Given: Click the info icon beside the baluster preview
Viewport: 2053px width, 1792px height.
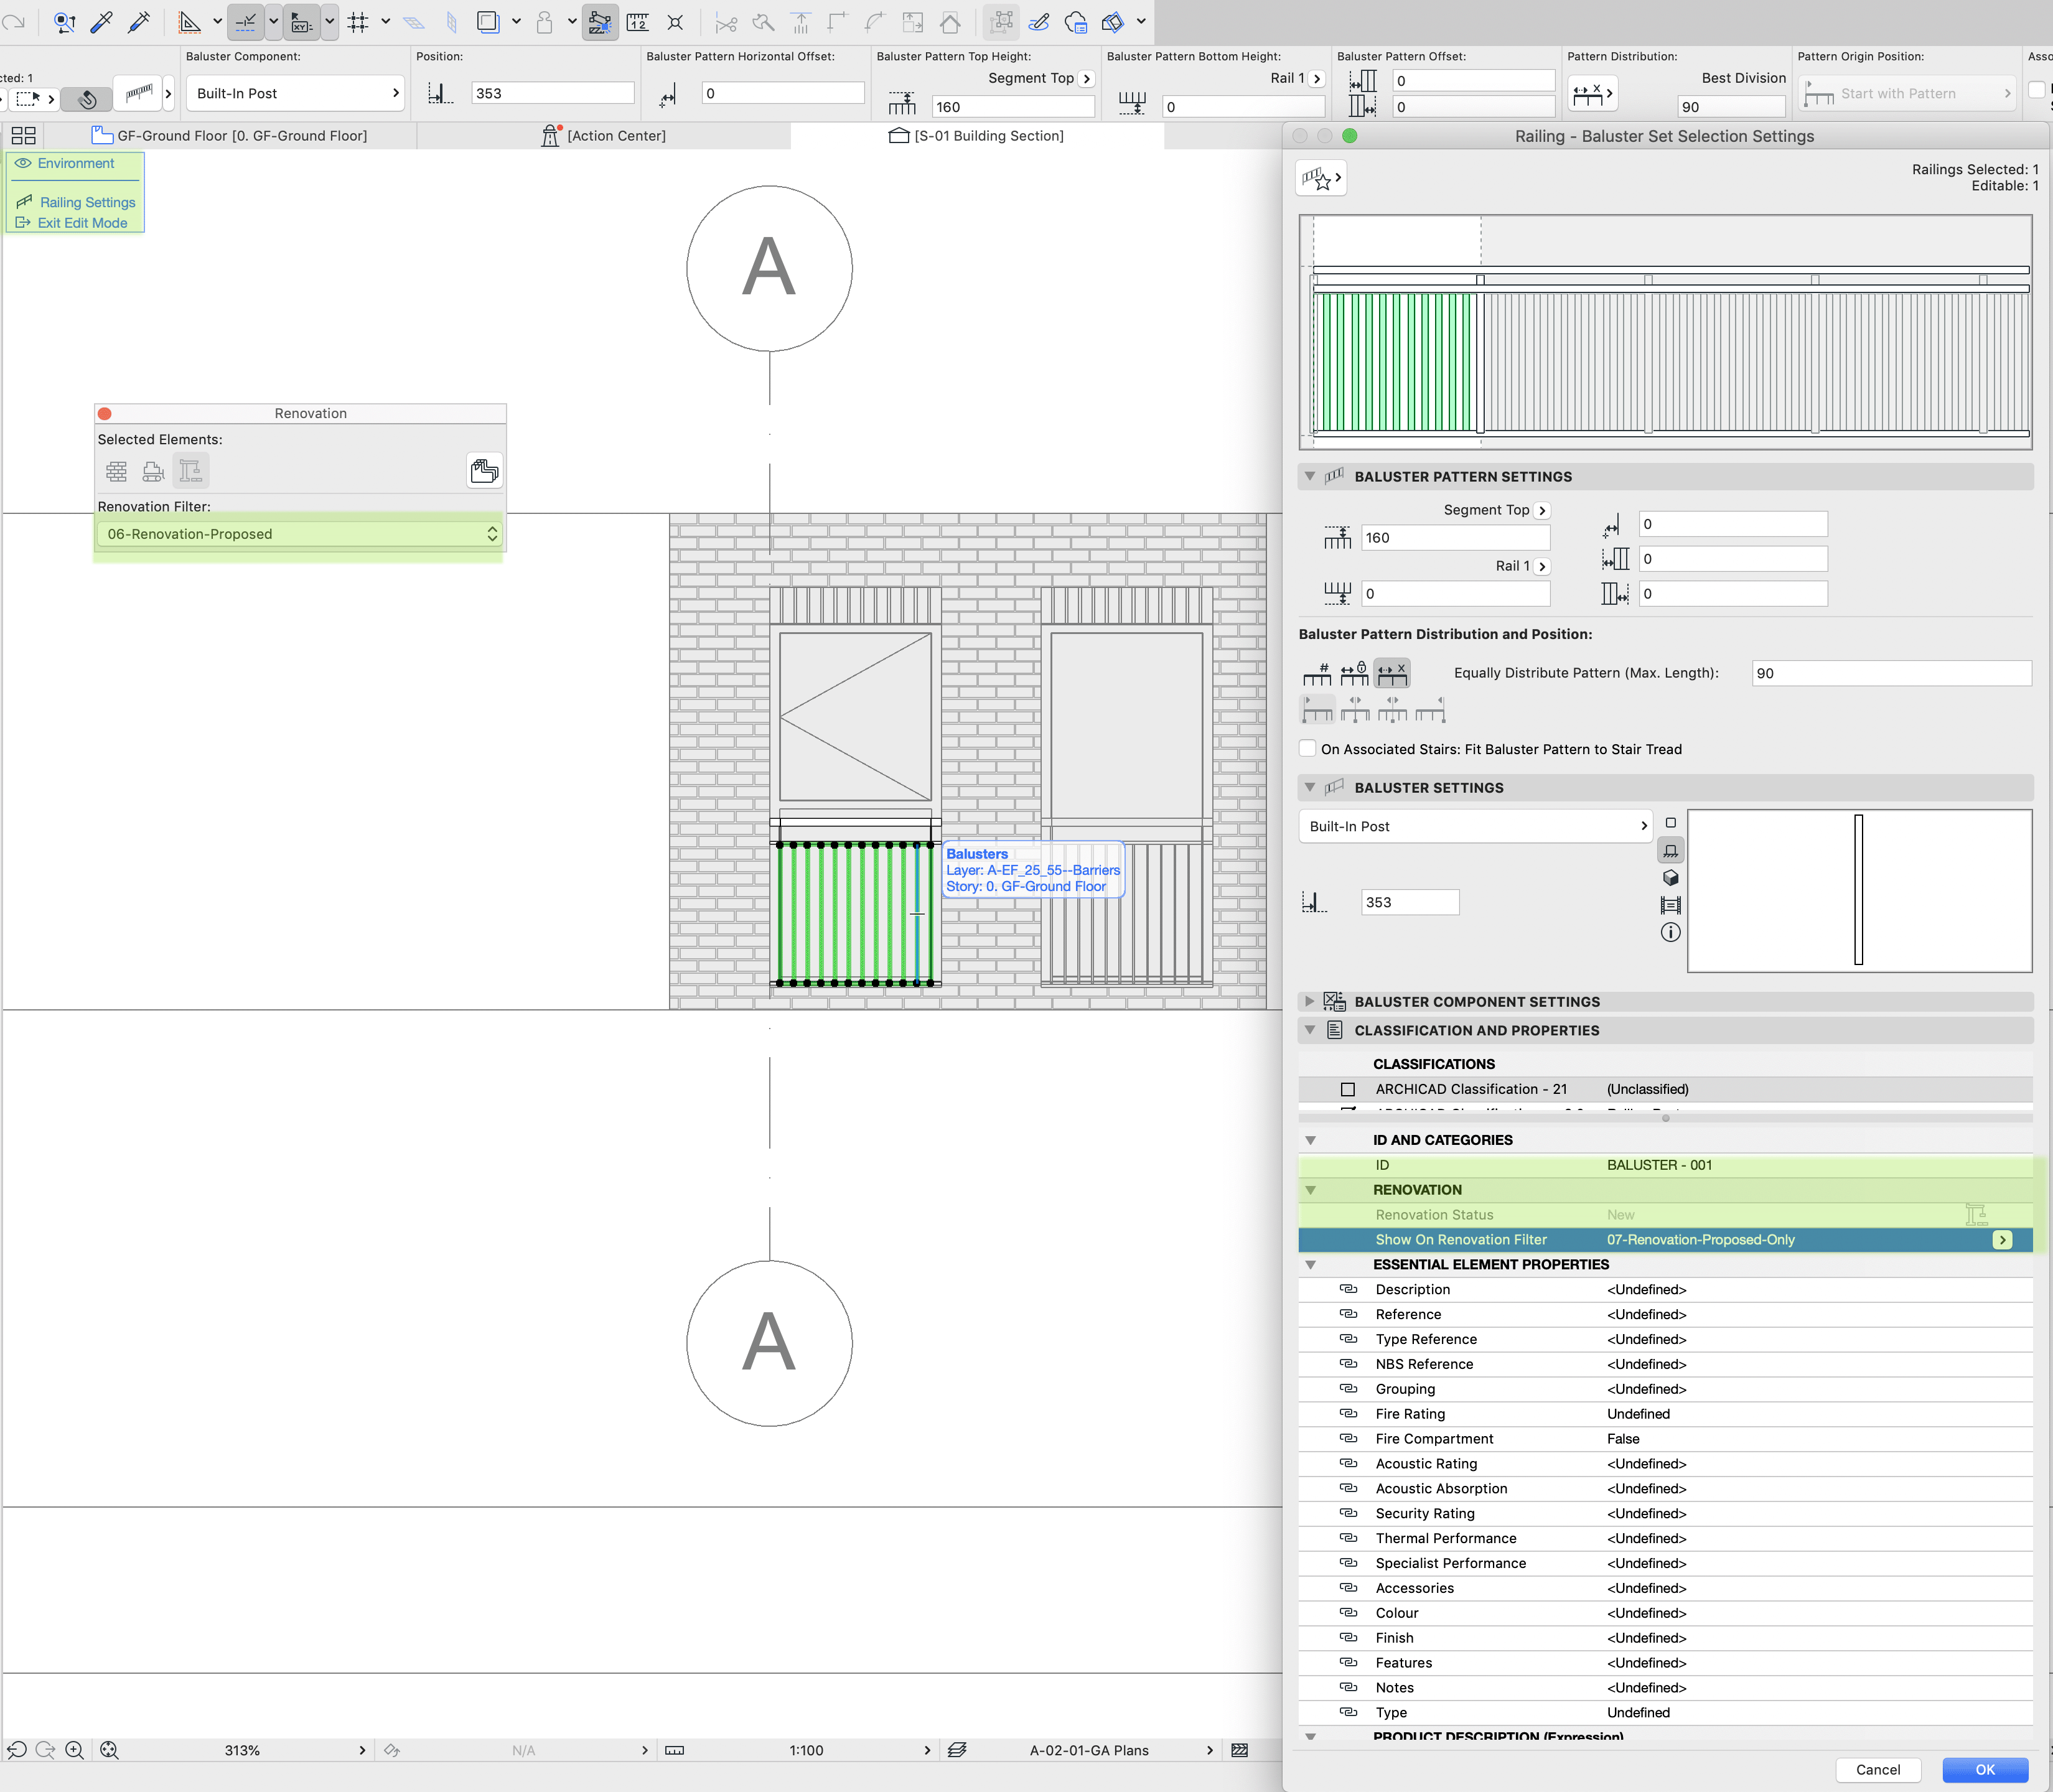Looking at the screenshot, I should click(1670, 932).
